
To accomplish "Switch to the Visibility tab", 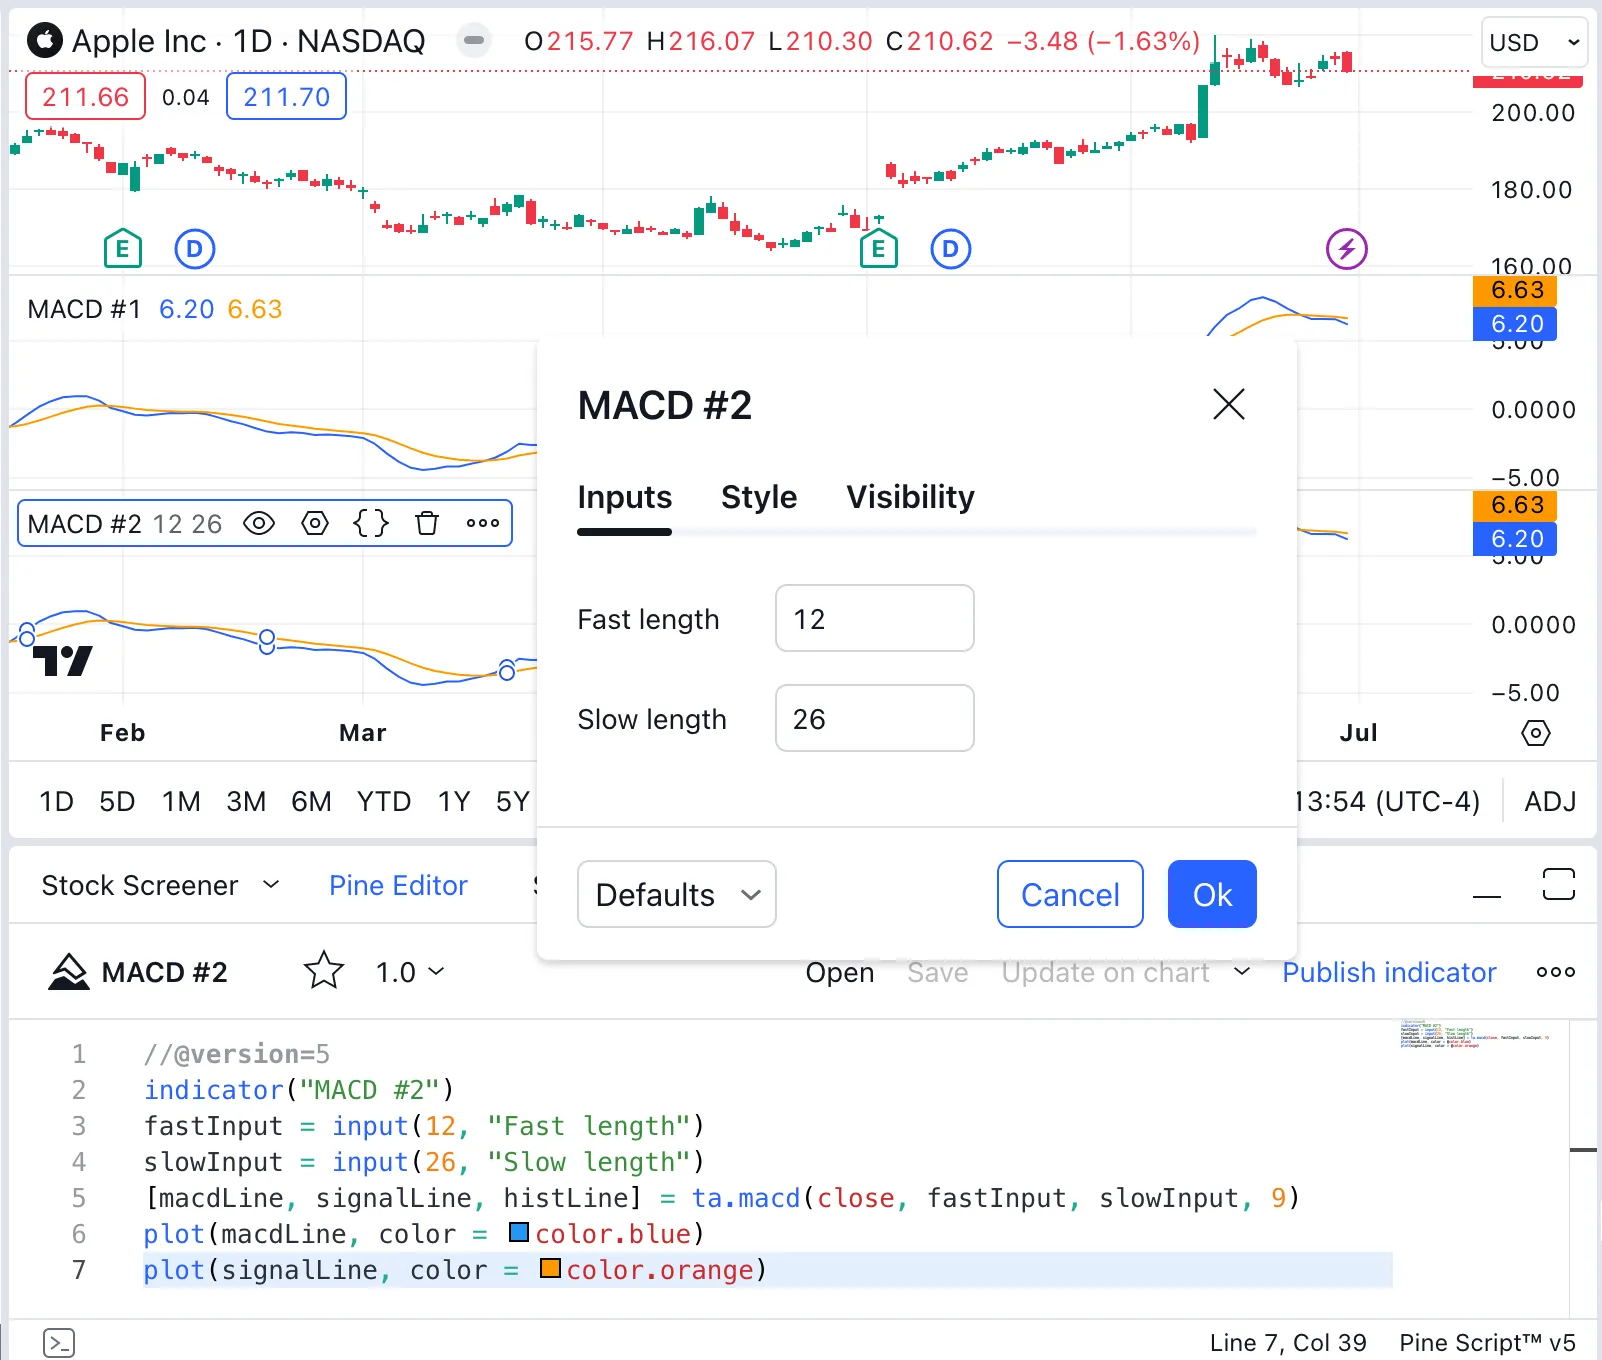I will coord(910,497).
